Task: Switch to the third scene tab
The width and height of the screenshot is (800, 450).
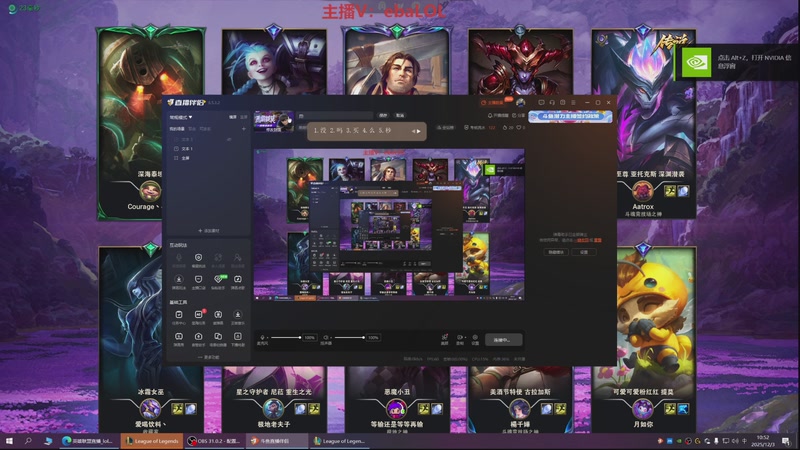Action: tap(205, 129)
